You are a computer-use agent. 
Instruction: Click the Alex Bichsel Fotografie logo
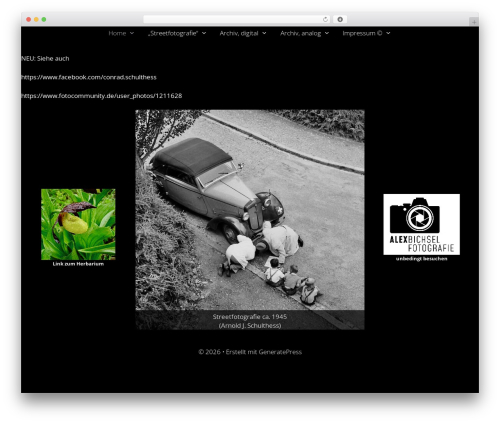pos(421,224)
